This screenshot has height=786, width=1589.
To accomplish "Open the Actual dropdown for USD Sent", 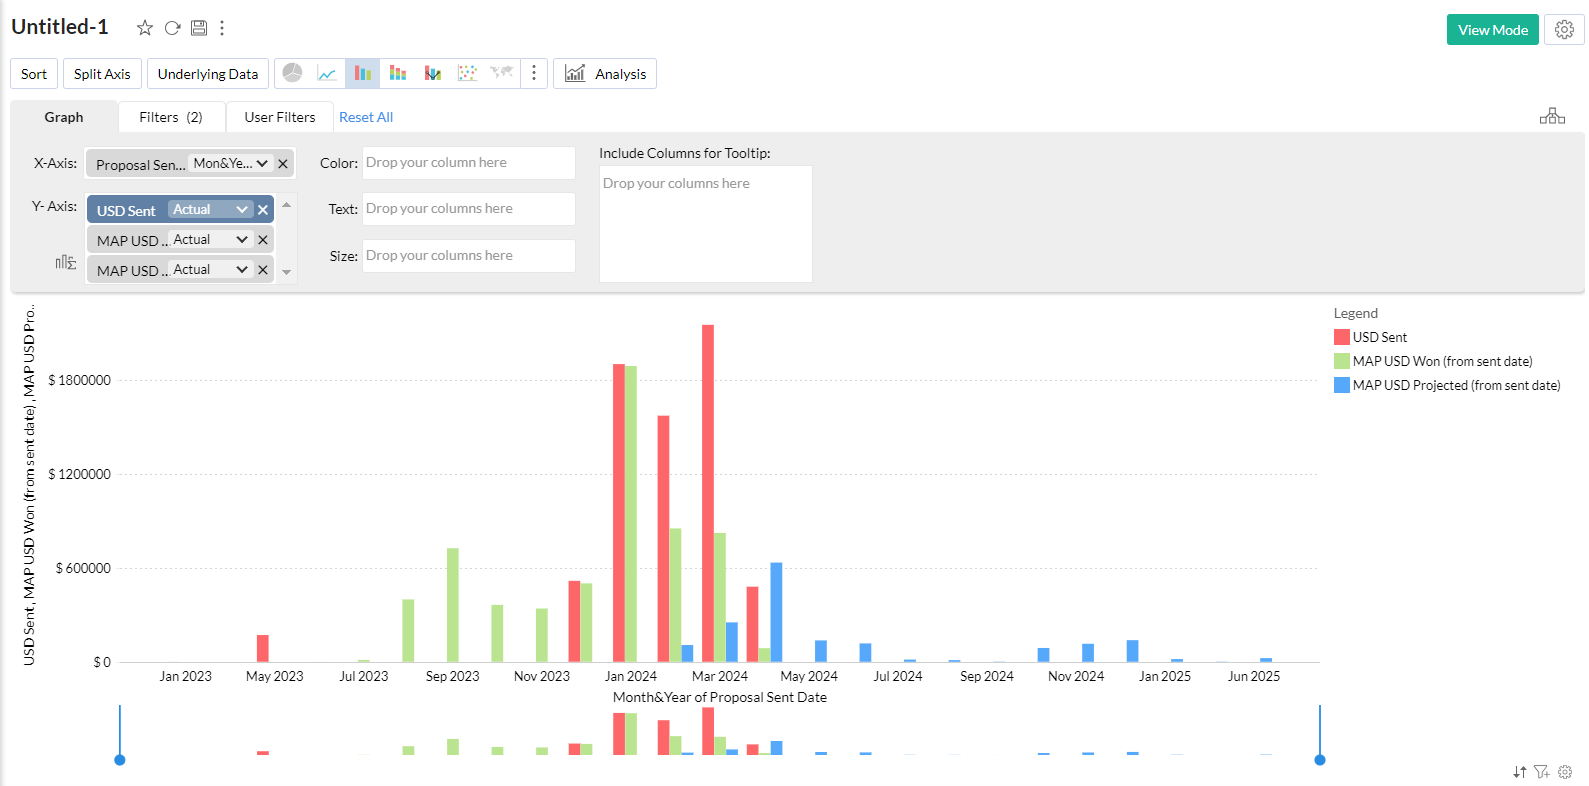I will click(210, 209).
